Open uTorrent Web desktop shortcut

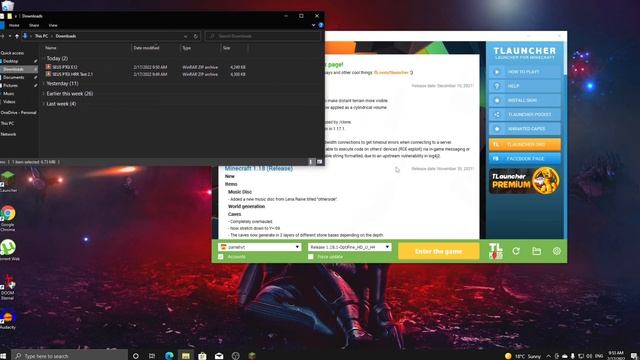8,250
